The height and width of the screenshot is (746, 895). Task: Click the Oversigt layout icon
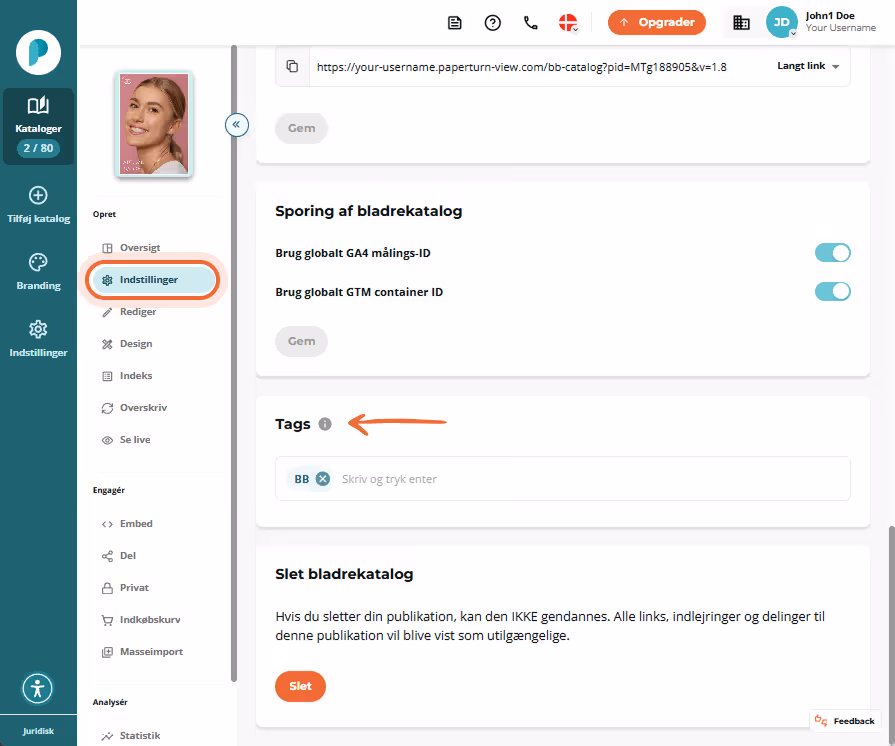(107, 248)
